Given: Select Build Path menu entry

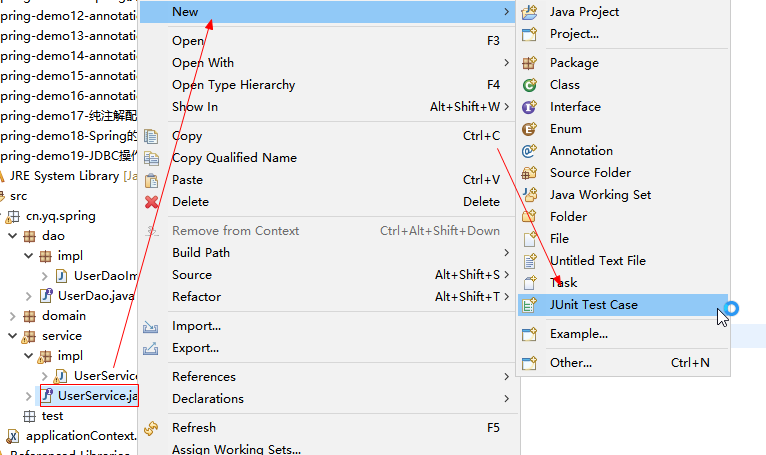Looking at the screenshot, I should click(x=327, y=253).
